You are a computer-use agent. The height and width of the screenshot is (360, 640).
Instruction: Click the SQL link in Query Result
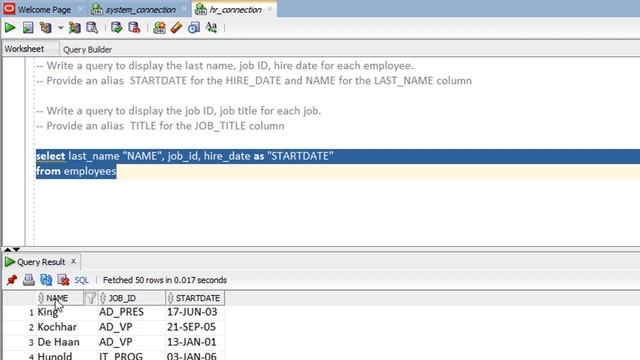81,280
